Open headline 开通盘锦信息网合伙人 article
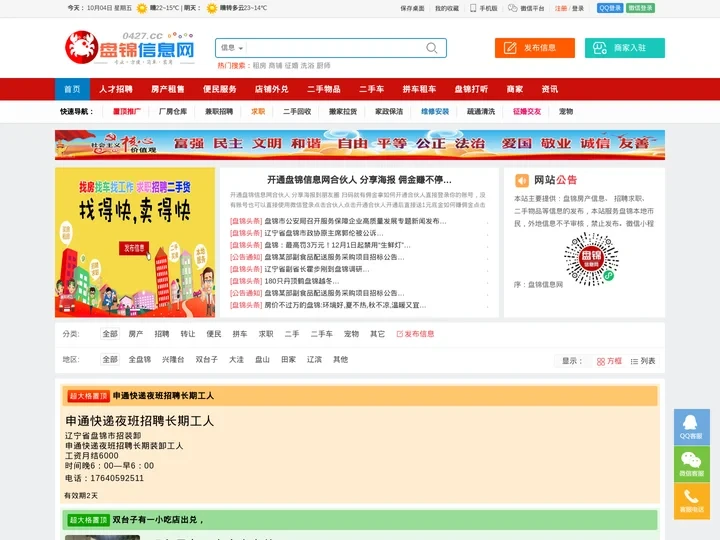Screen dimensions: 720x540 pyautogui.click(x=359, y=180)
